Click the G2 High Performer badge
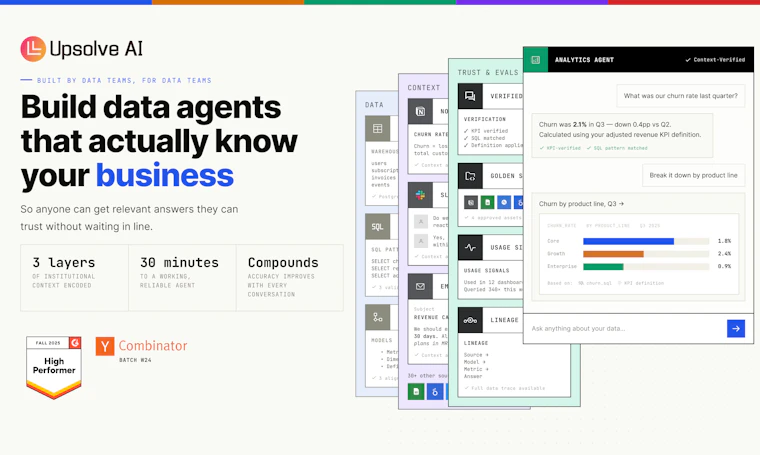This screenshot has height=455, width=760. tap(54, 367)
